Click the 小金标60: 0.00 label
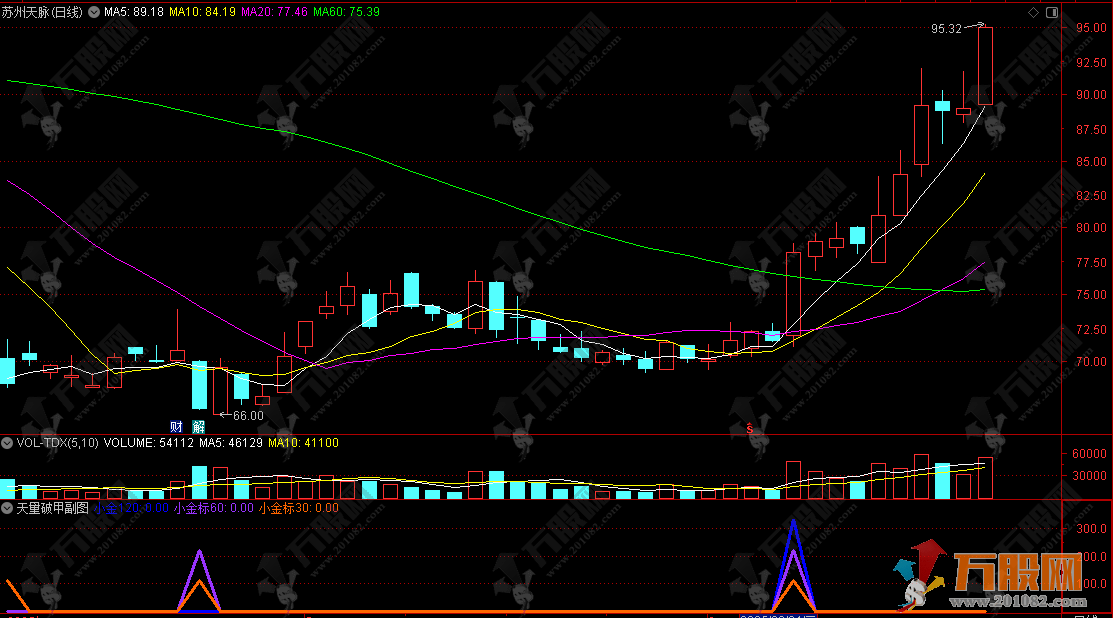Image resolution: width=1113 pixels, height=618 pixels. click(214, 508)
